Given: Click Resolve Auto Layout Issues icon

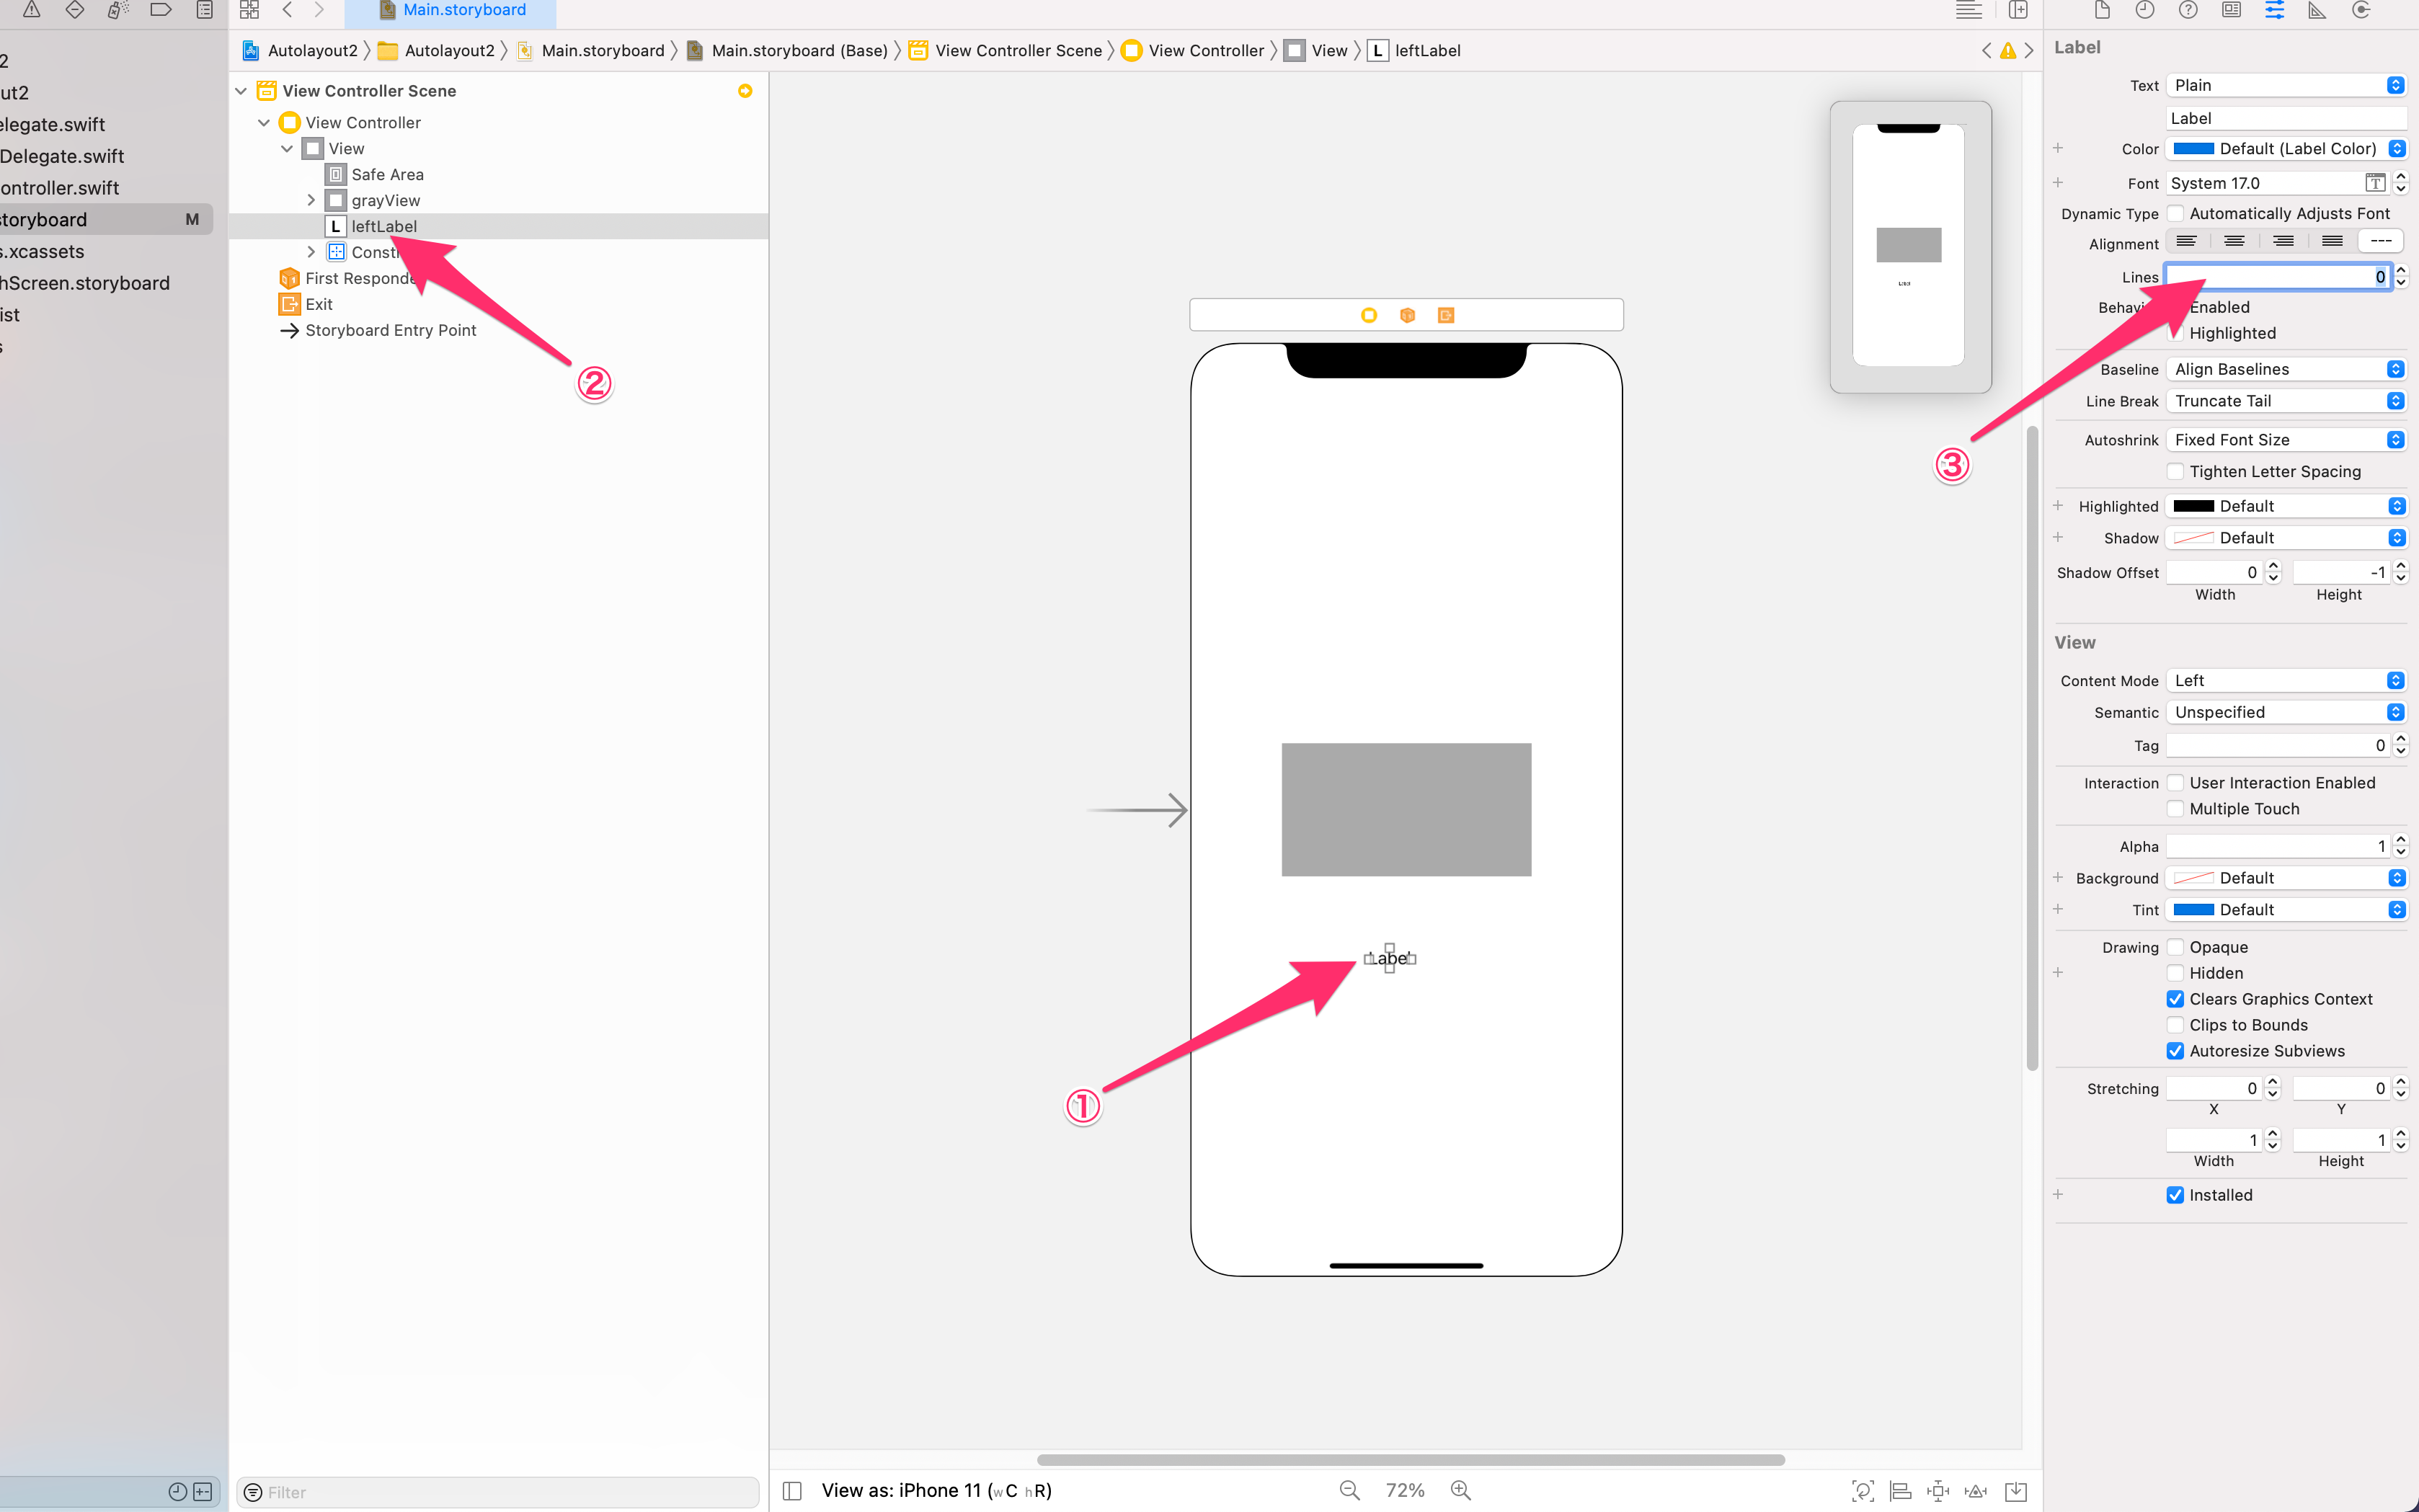Looking at the screenshot, I should coord(1976,1490).
